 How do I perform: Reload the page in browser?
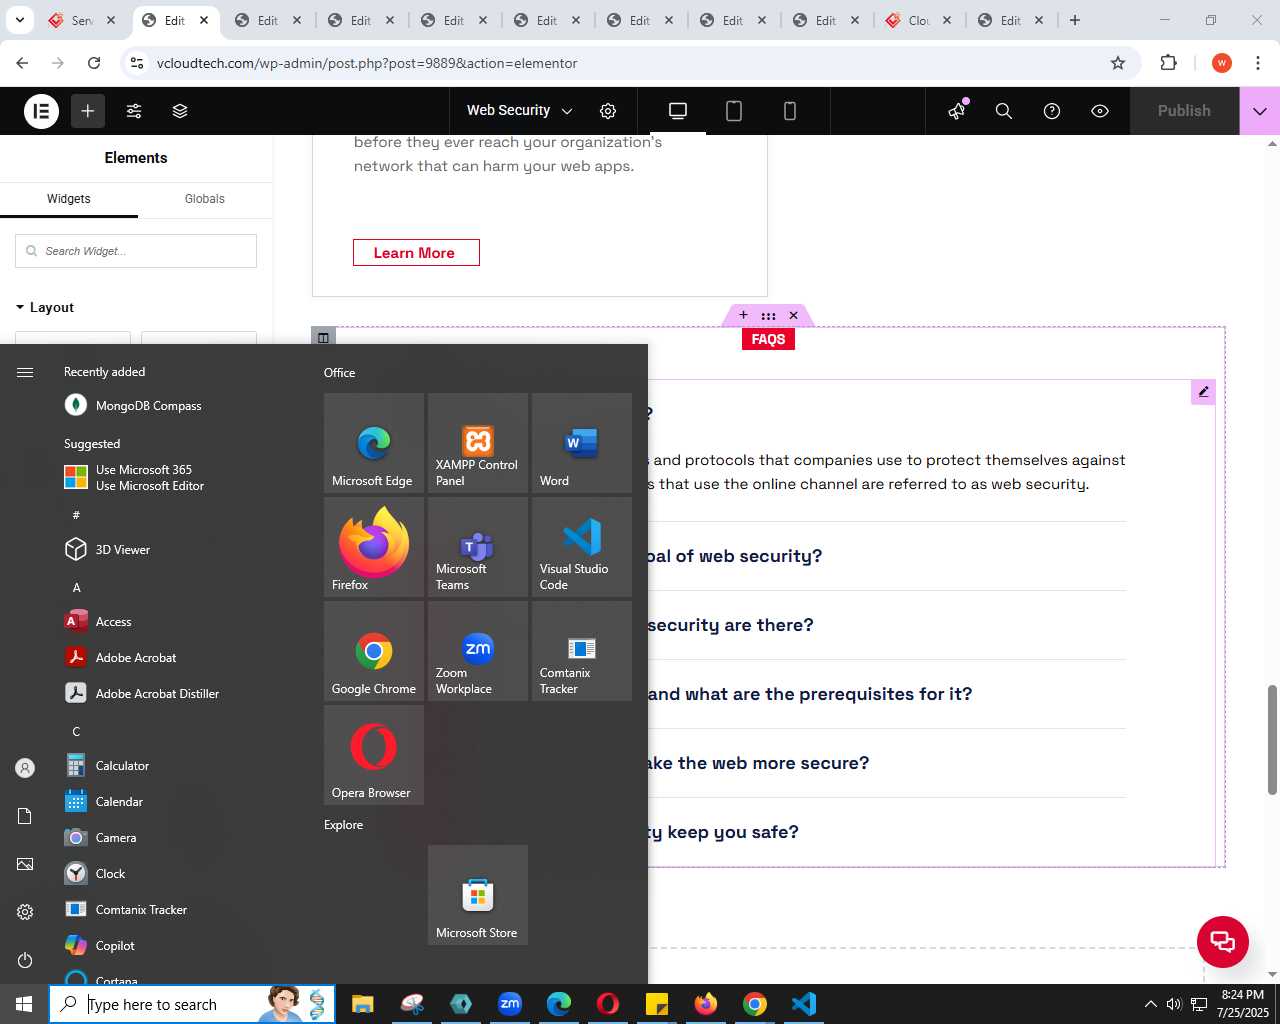[x=94, y=63]
